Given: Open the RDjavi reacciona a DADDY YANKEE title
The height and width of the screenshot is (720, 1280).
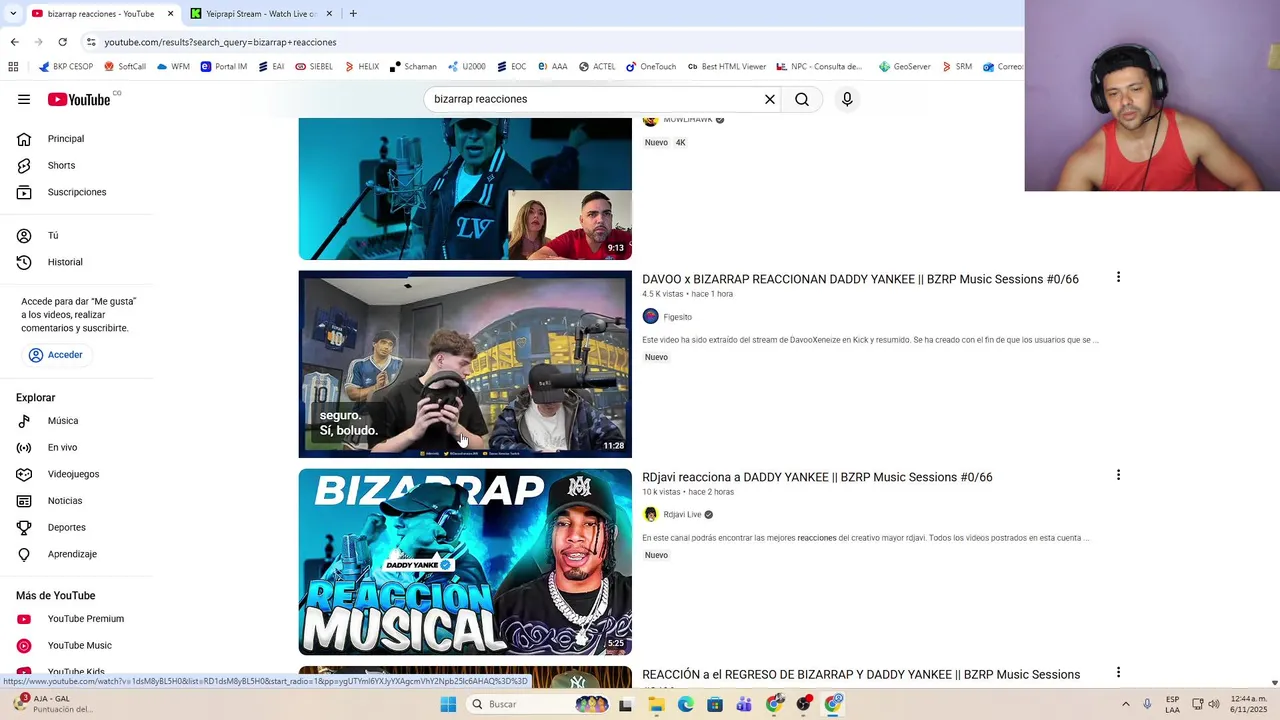Looking at the screenshot, I should (817, 477).
